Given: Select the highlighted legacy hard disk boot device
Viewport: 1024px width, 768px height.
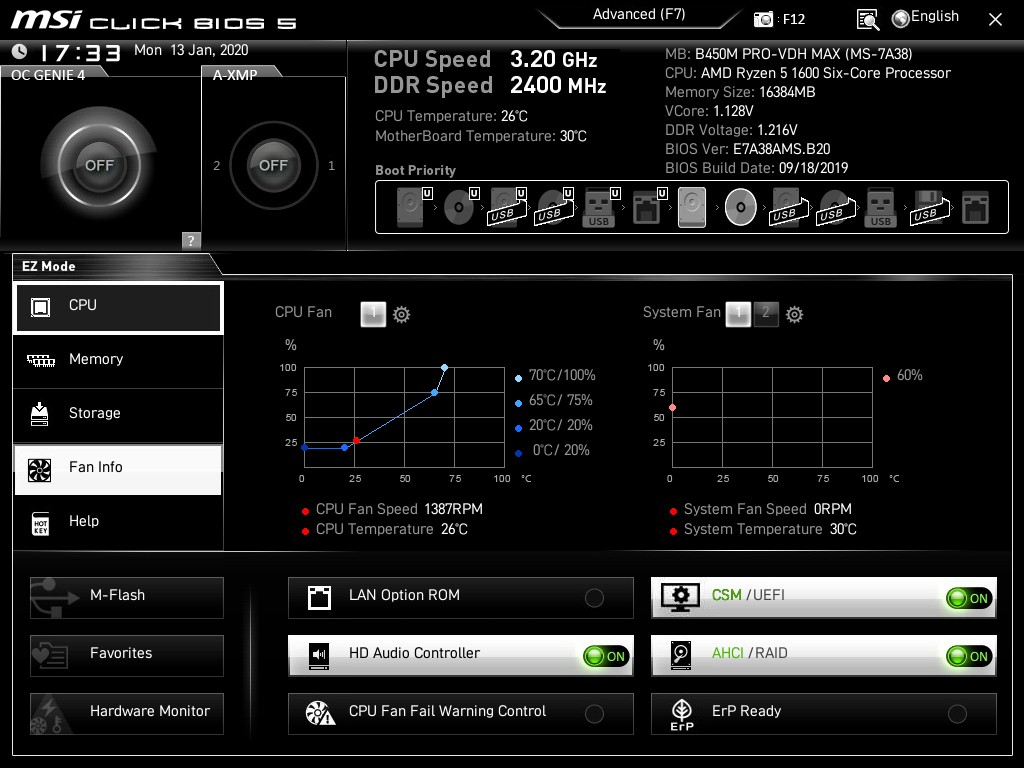Looking at the screenshot, I should click(x=692, y=207).
